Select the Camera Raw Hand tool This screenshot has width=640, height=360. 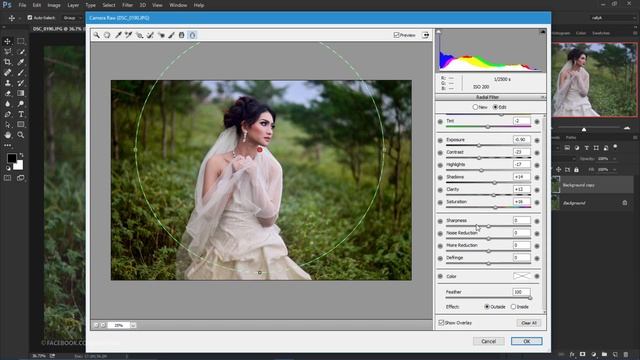click(x=107, y=35)
